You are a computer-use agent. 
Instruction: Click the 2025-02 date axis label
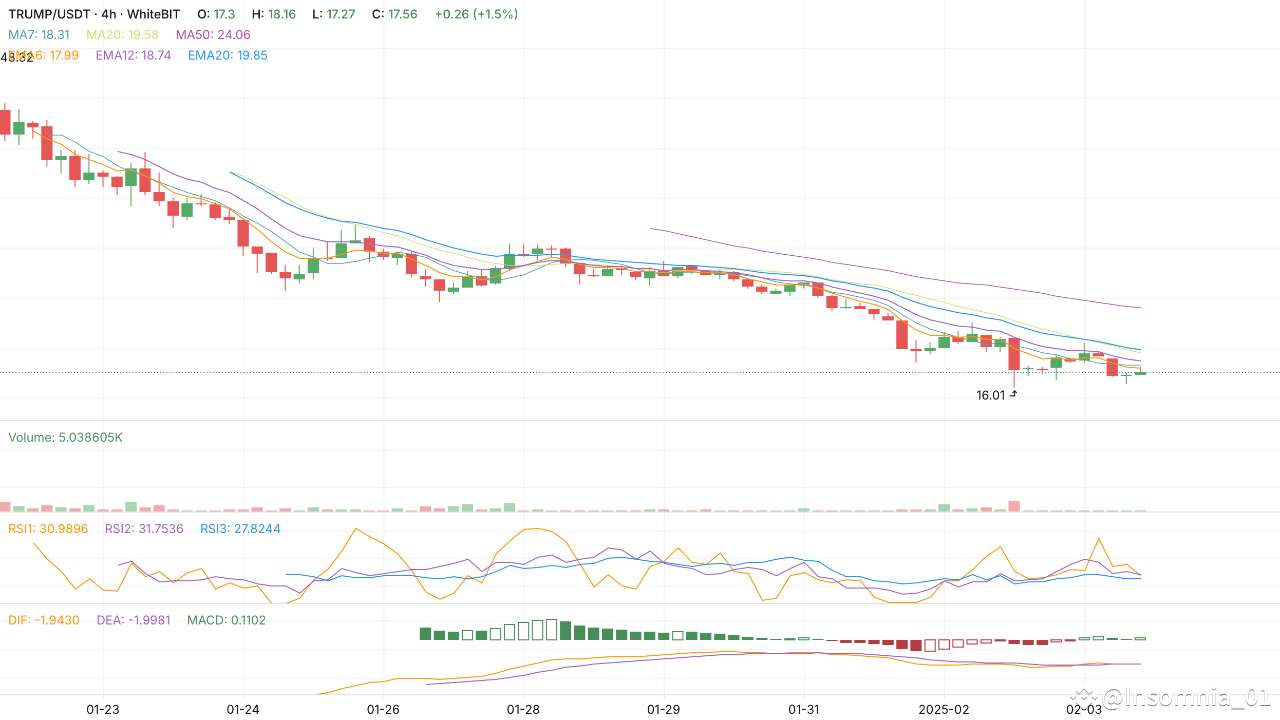943,708
